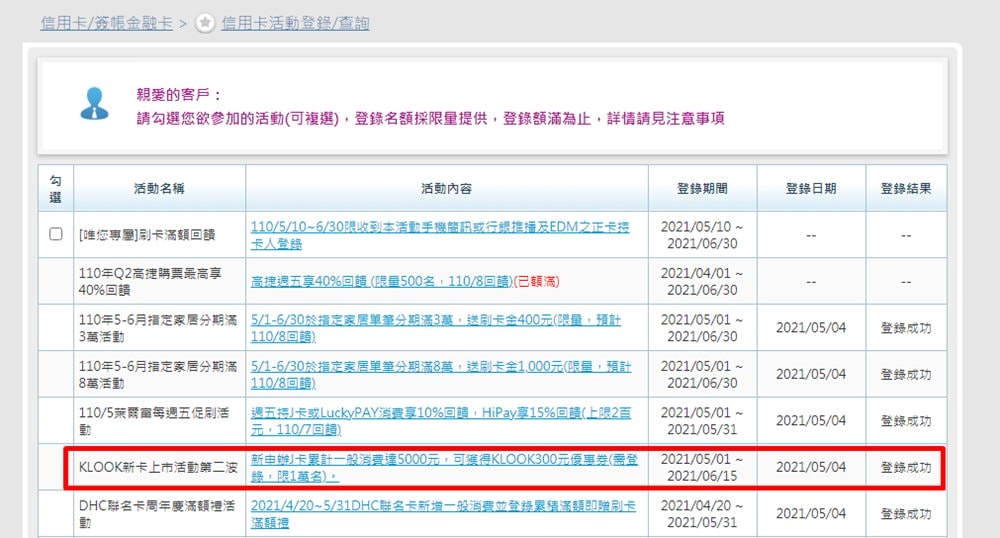Image resolution: width=1000 pixels, height=538 pixels.
Task: Open the 信用卡/簽帳金融卡 breadcrumb link
Action: [107, 23]
